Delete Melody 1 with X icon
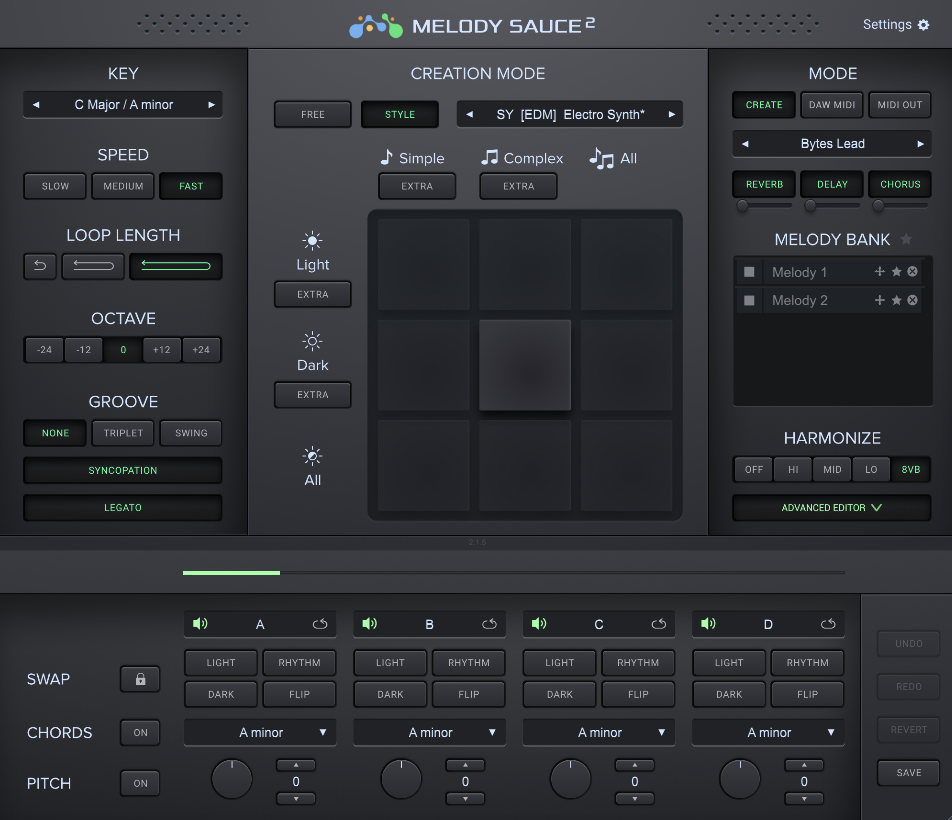This screenshot has width=952, height=820. tap(913, 272)
